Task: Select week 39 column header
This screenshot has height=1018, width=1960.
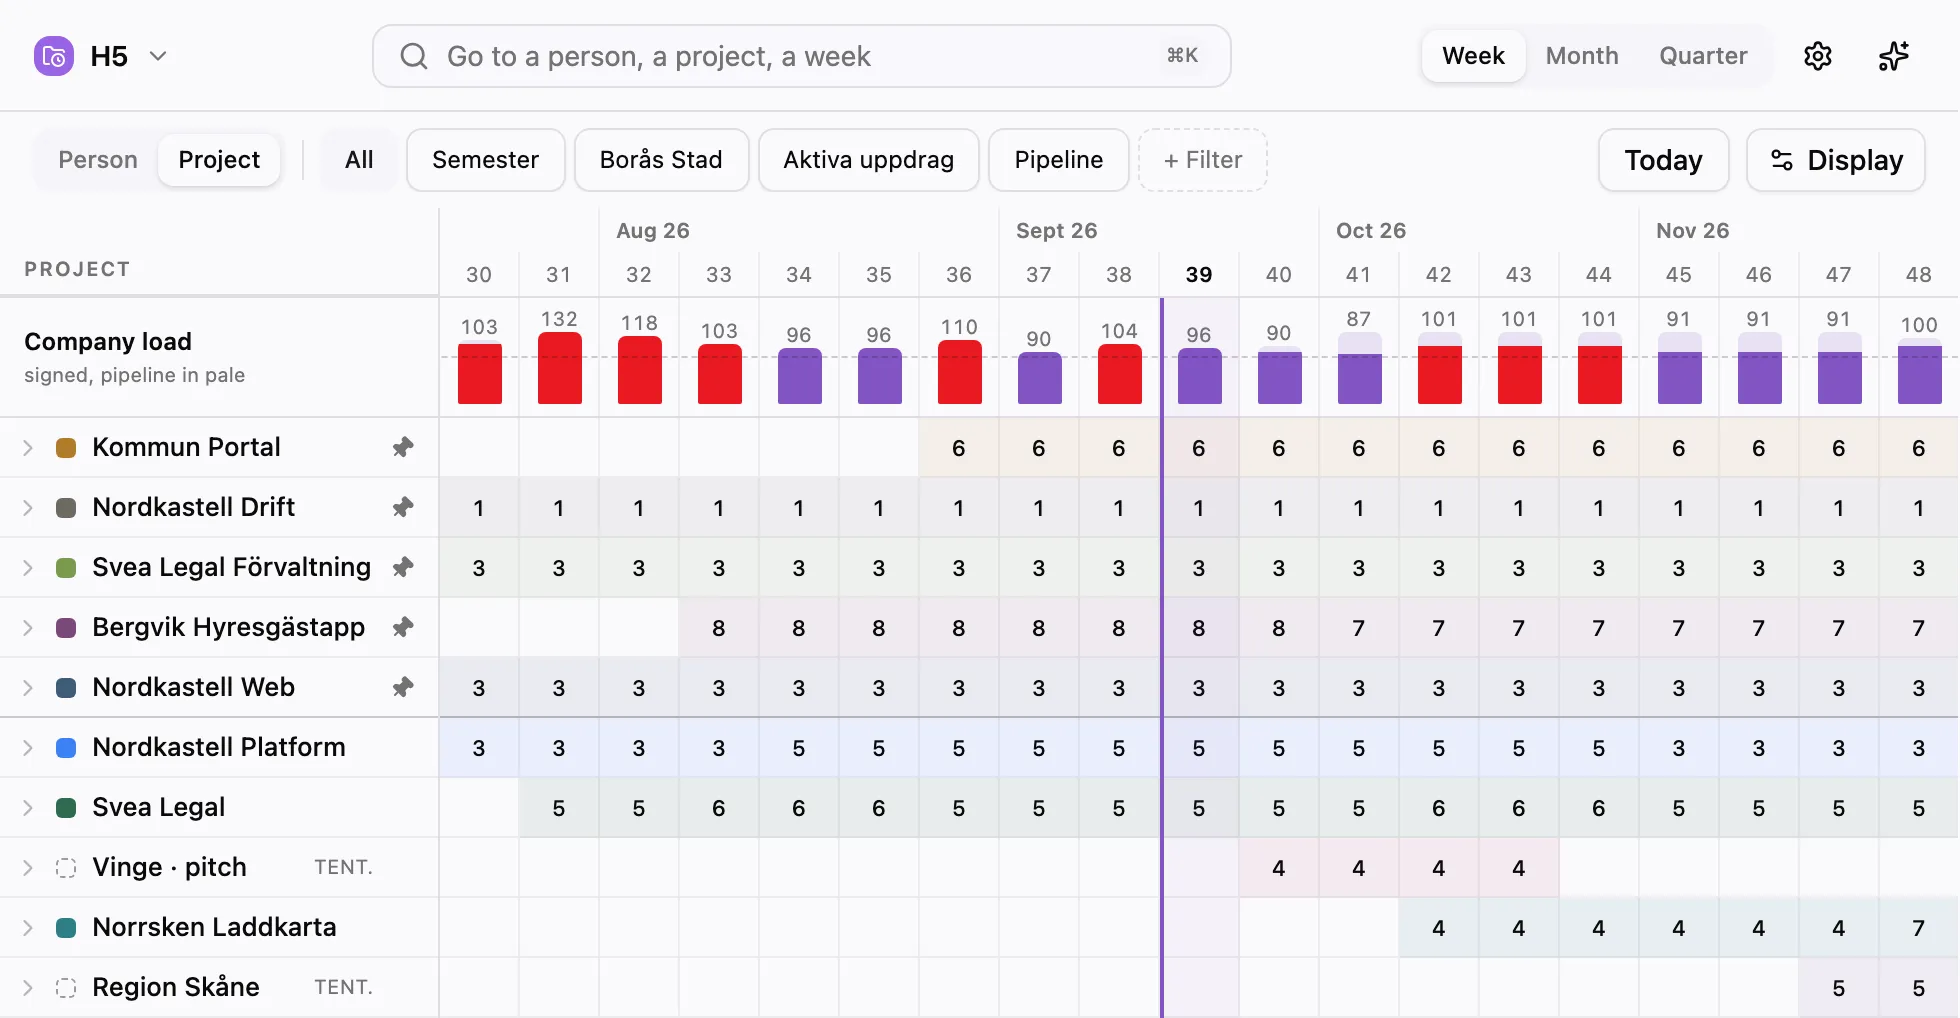Action: (1199, 274)
